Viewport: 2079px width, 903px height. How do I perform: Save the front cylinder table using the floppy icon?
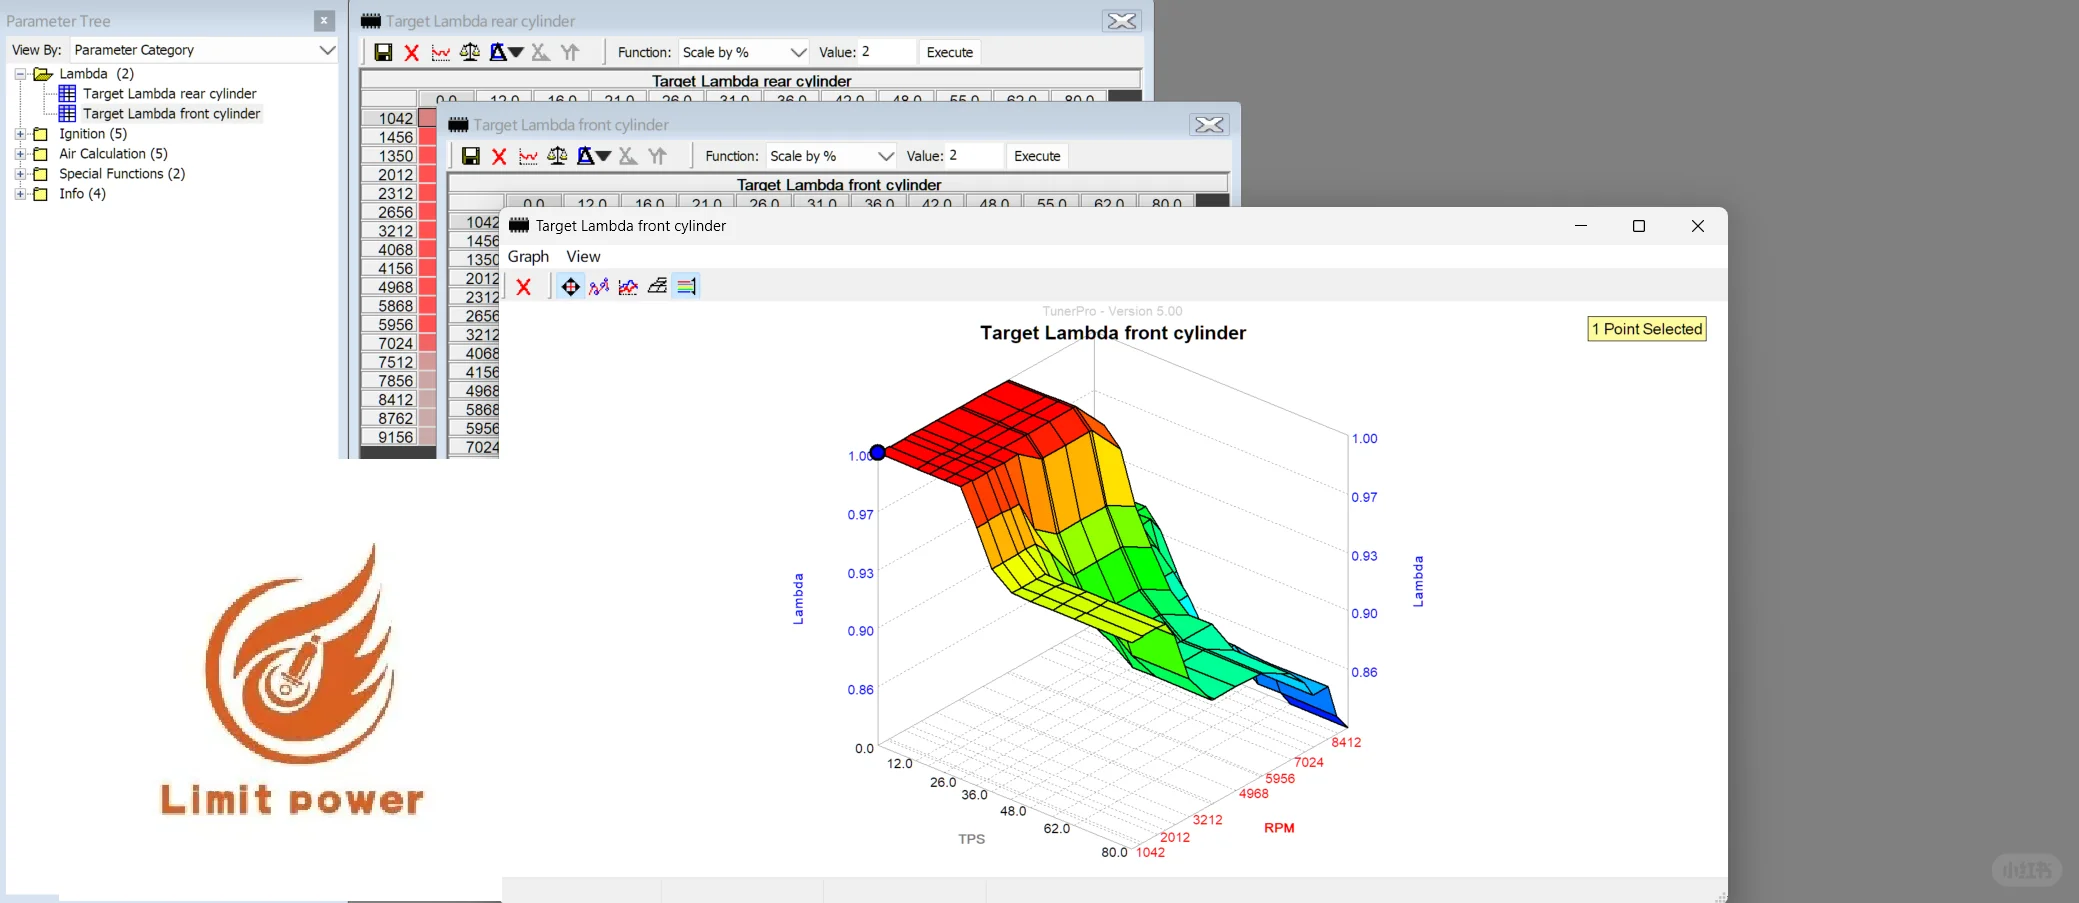tap(471, 156)
